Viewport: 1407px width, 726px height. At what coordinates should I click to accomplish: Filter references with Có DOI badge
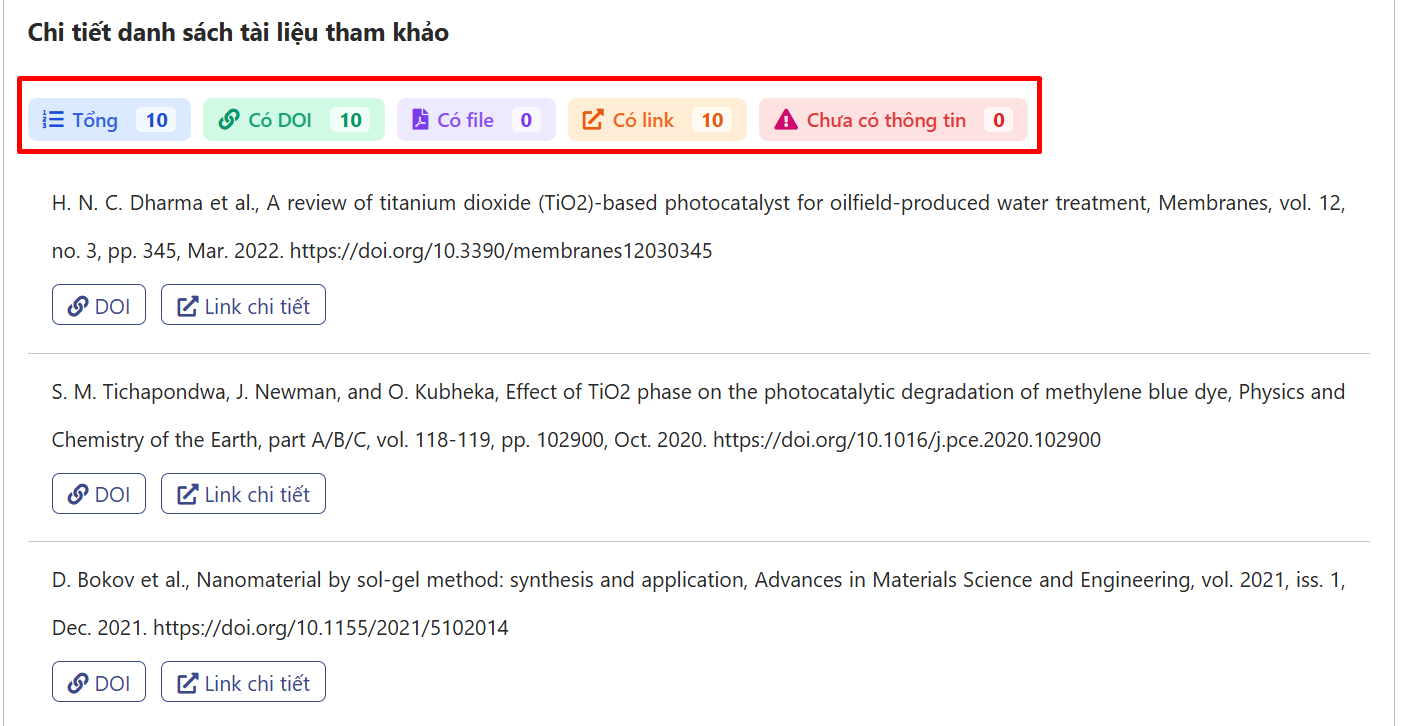pos(293,120)
